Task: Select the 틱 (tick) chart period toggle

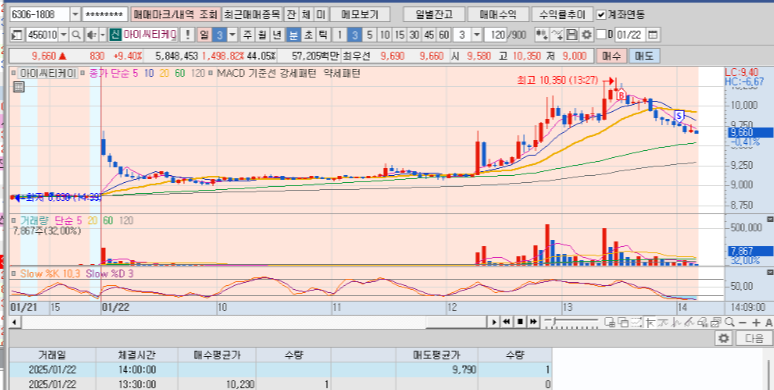Action: [323, 35]
